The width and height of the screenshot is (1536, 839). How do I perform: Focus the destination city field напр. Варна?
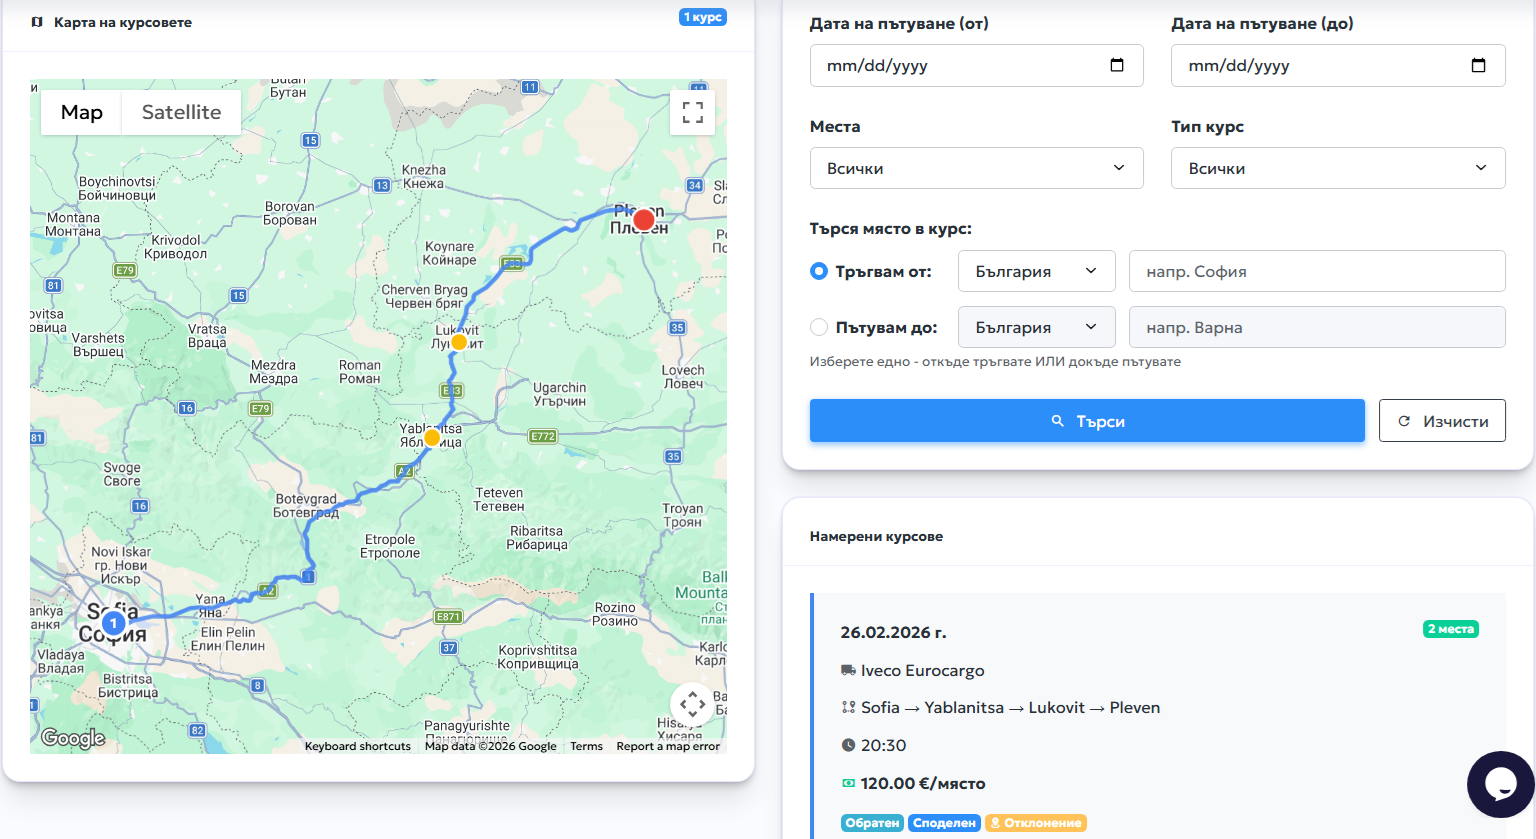pos(1317,327)
